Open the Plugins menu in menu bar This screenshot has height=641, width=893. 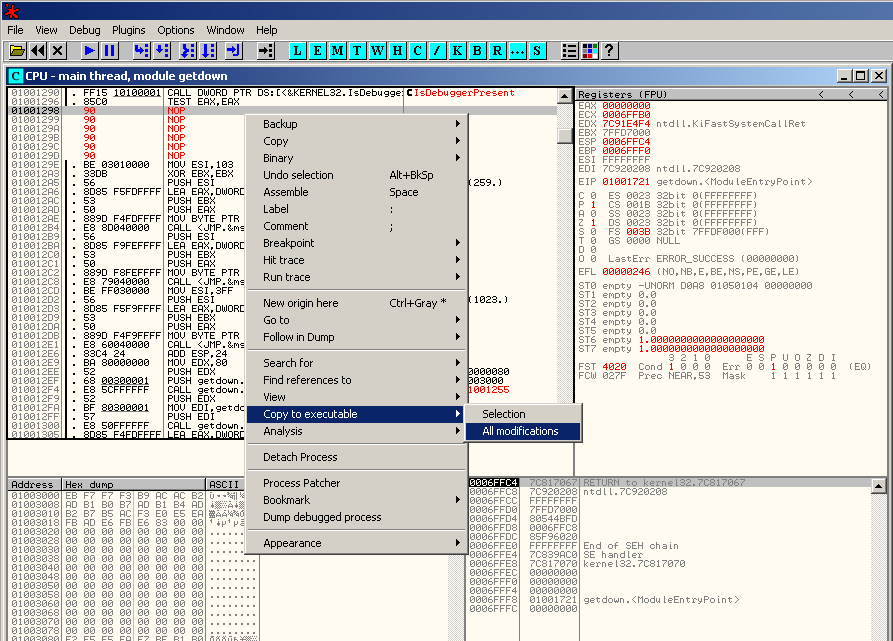[x=129, y=30]
